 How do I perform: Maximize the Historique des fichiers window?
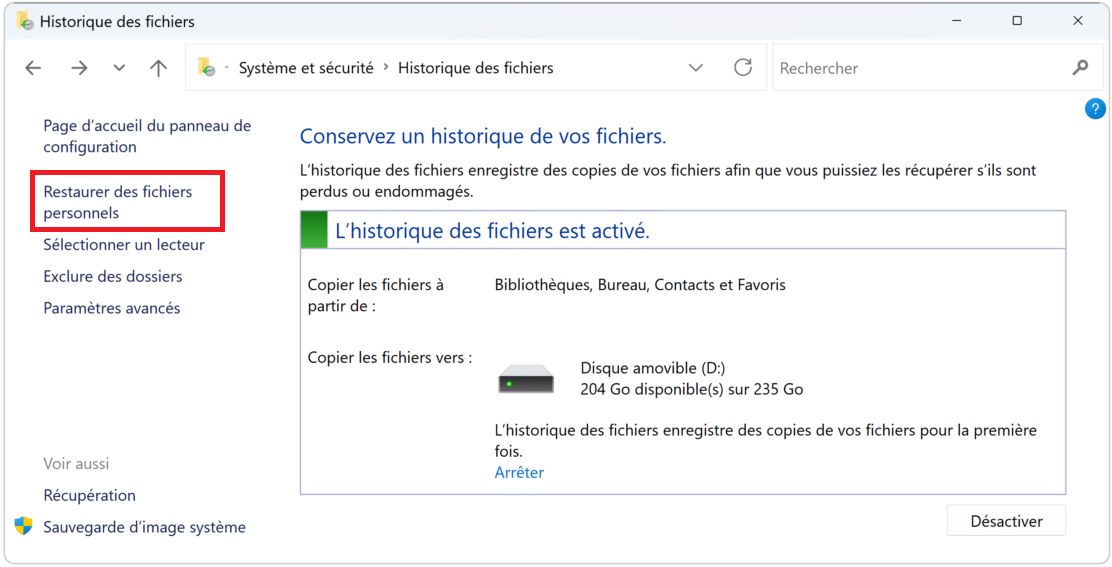(x=1017, y=21)
